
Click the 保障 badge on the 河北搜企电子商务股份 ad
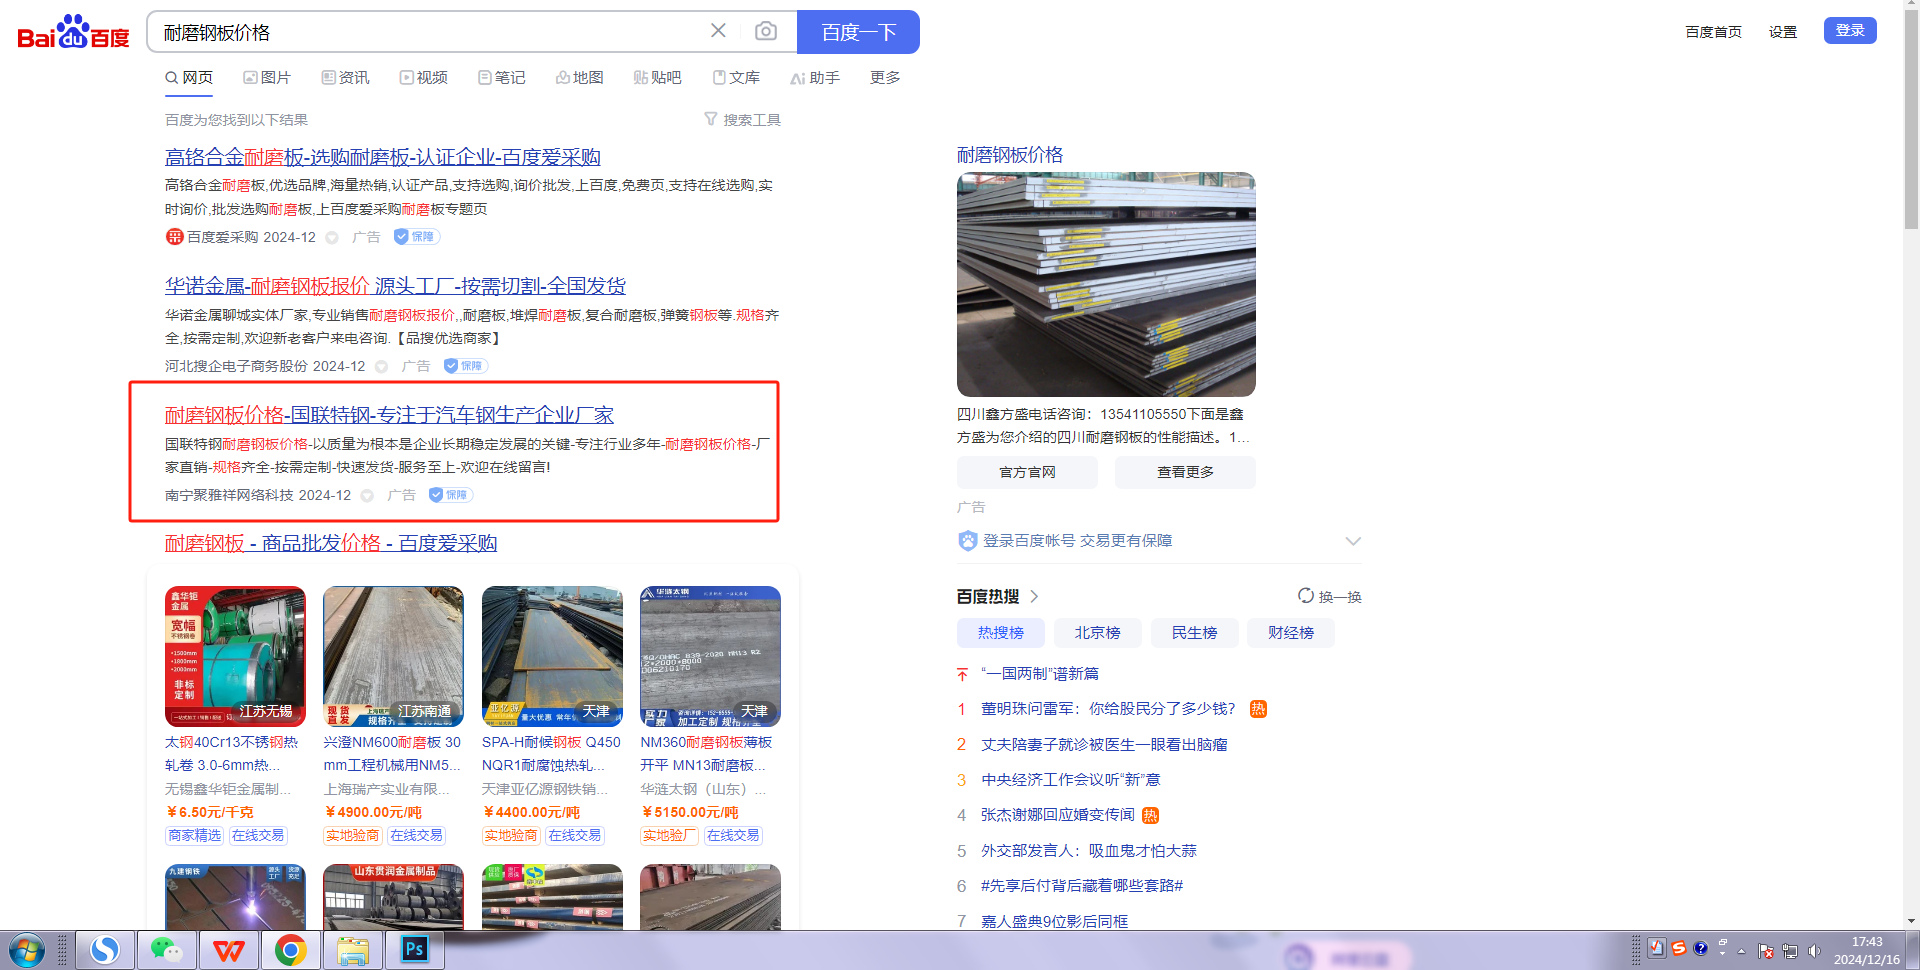pyautogui.click(x=466, y=366)
